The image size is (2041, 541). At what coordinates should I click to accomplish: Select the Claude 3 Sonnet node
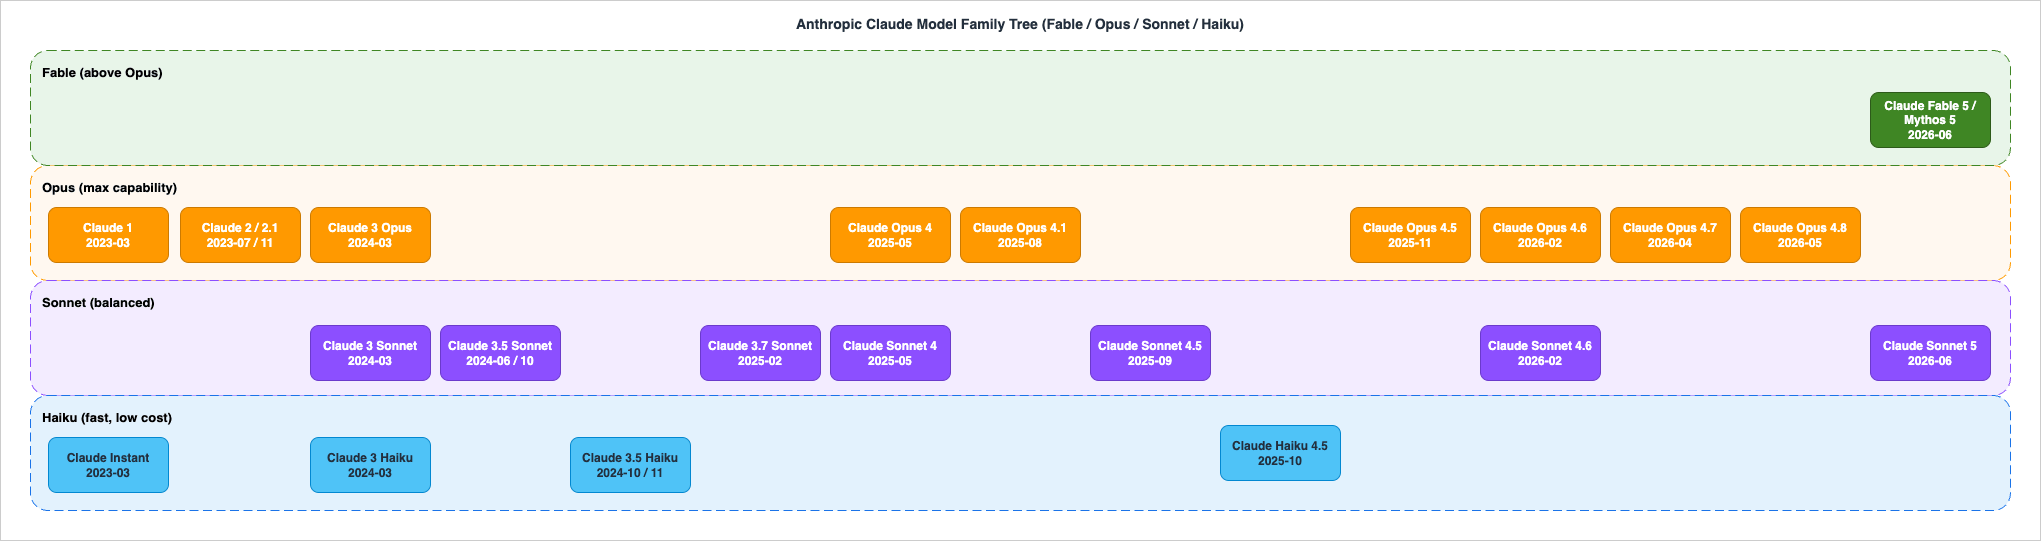click(x=370, y=353)
